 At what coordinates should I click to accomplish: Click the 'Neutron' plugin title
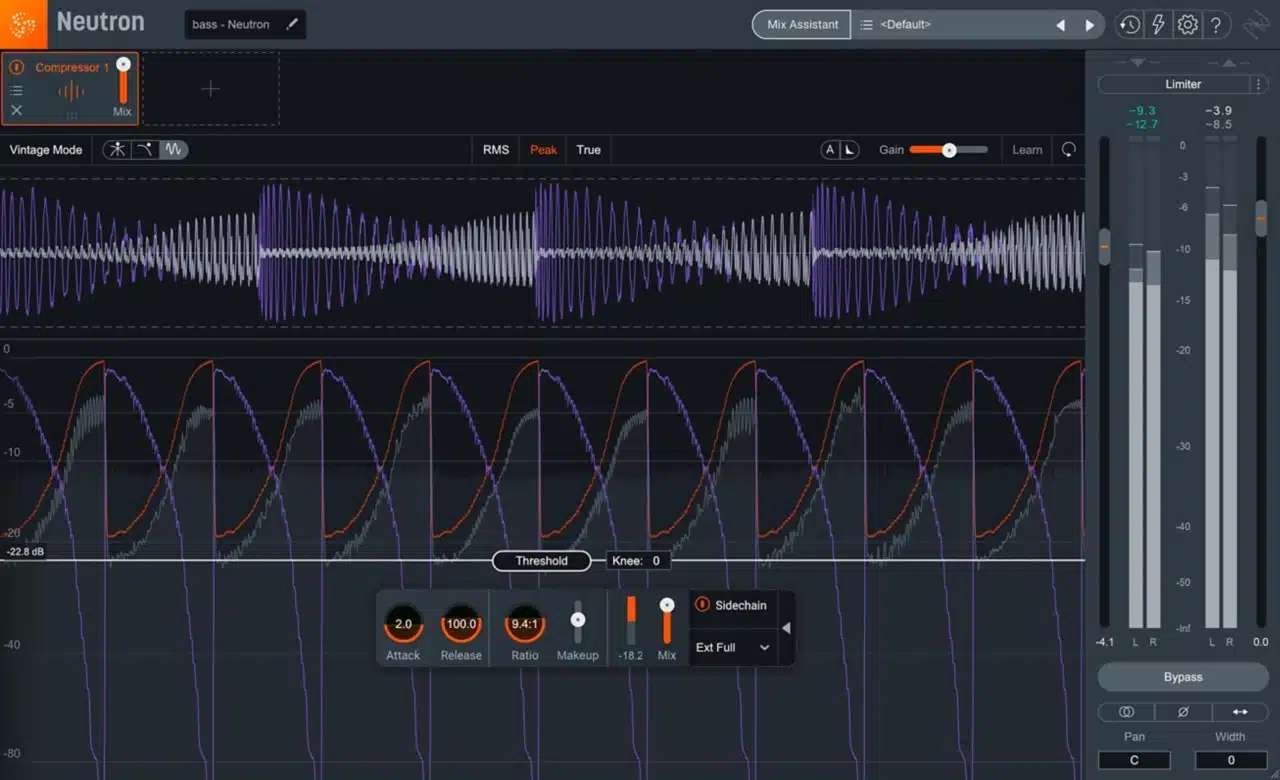point(100,22)
